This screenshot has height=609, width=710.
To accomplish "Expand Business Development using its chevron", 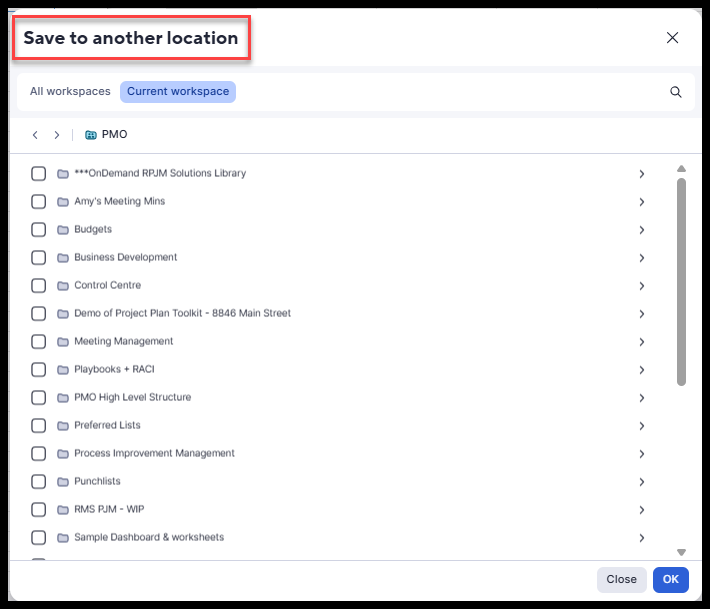I will [642, 258].
